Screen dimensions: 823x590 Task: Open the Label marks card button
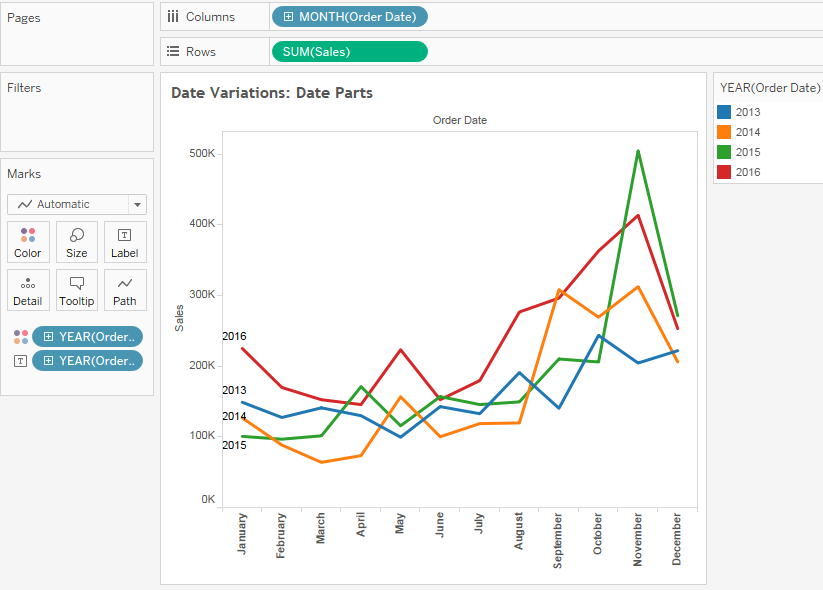125,242
